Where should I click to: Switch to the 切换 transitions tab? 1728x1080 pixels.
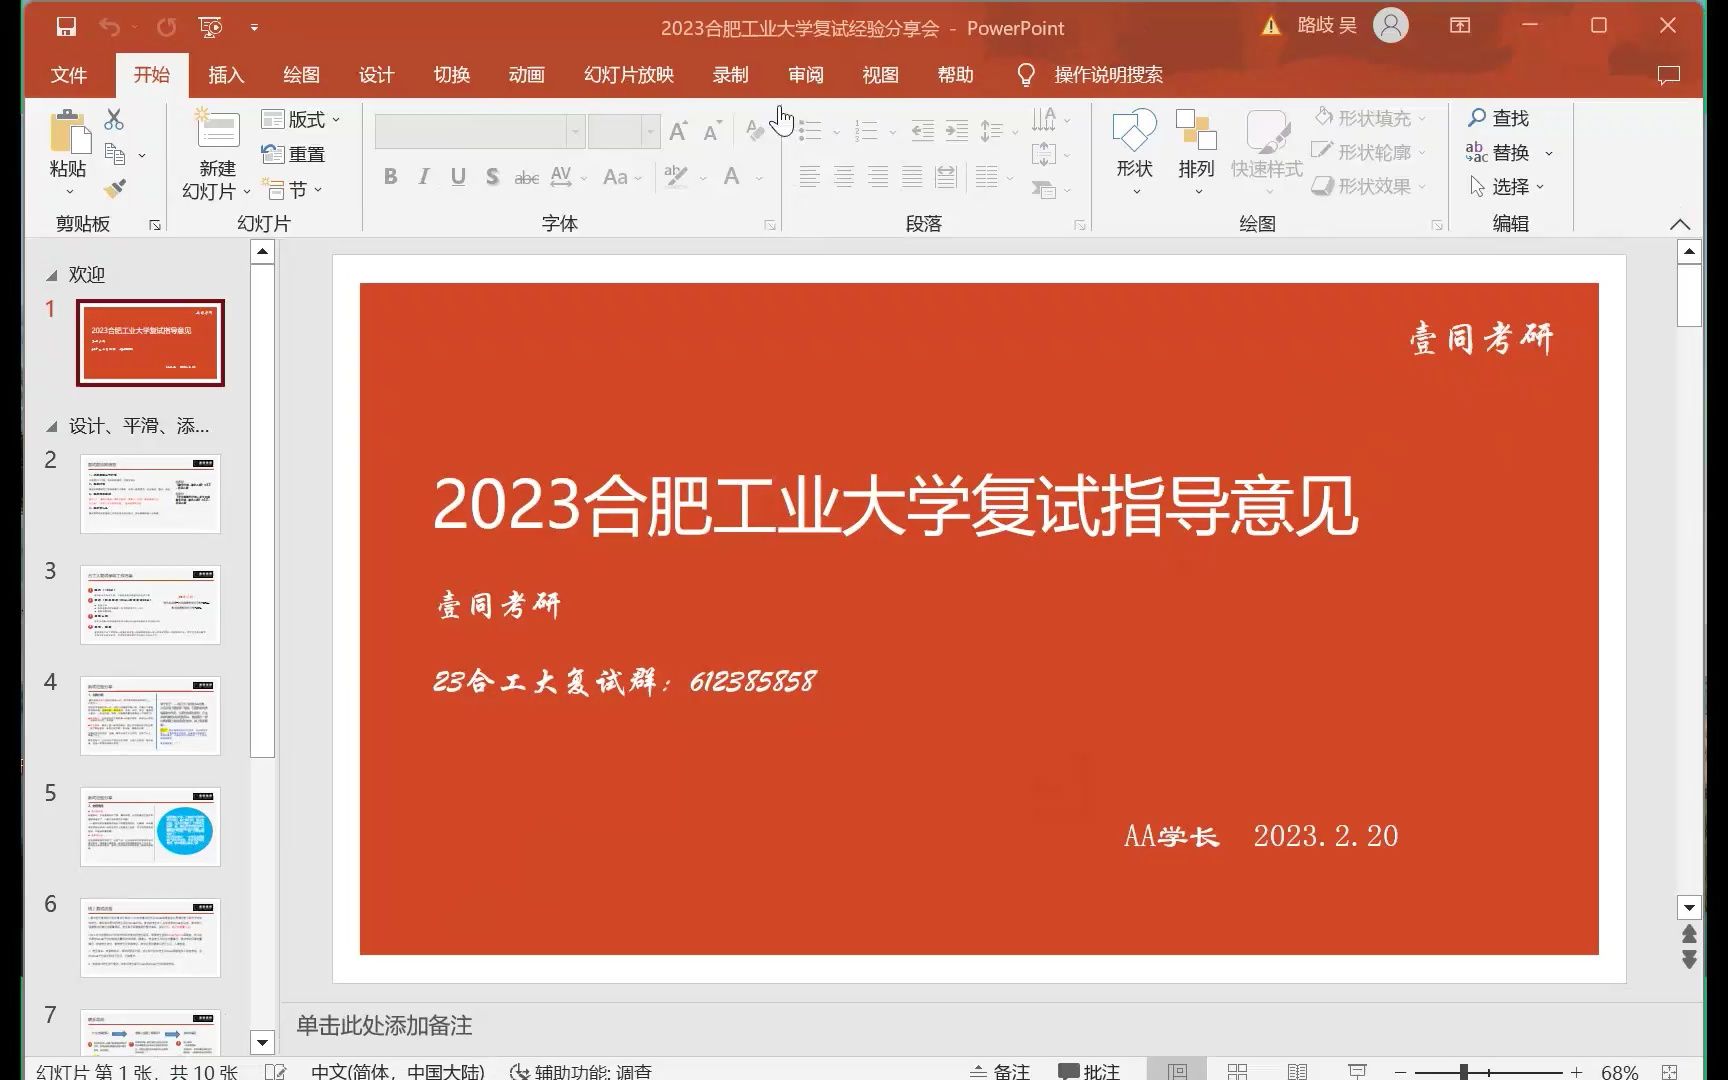tap(451, 75)
